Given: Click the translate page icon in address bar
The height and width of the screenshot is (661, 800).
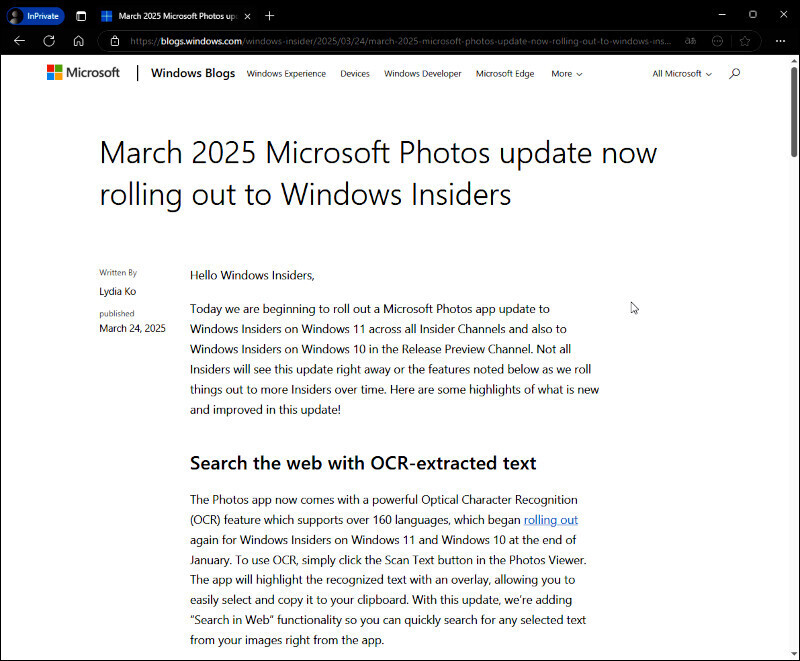Looking at the screenshot, I should pyautogui.click(x=690, y=41).
